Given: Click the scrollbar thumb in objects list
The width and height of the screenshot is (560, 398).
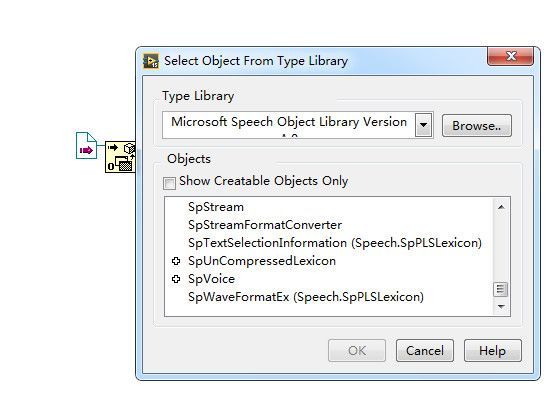Looking at the screenshot, I should point(501,289).
